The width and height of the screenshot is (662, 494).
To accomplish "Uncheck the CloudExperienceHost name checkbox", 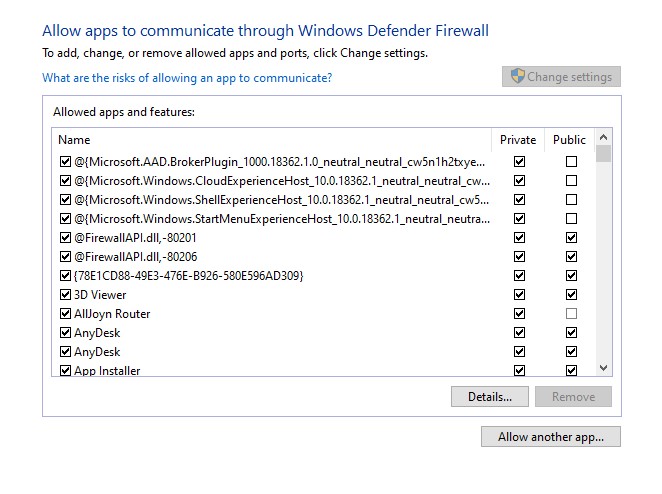I will [x=65, y=181].
